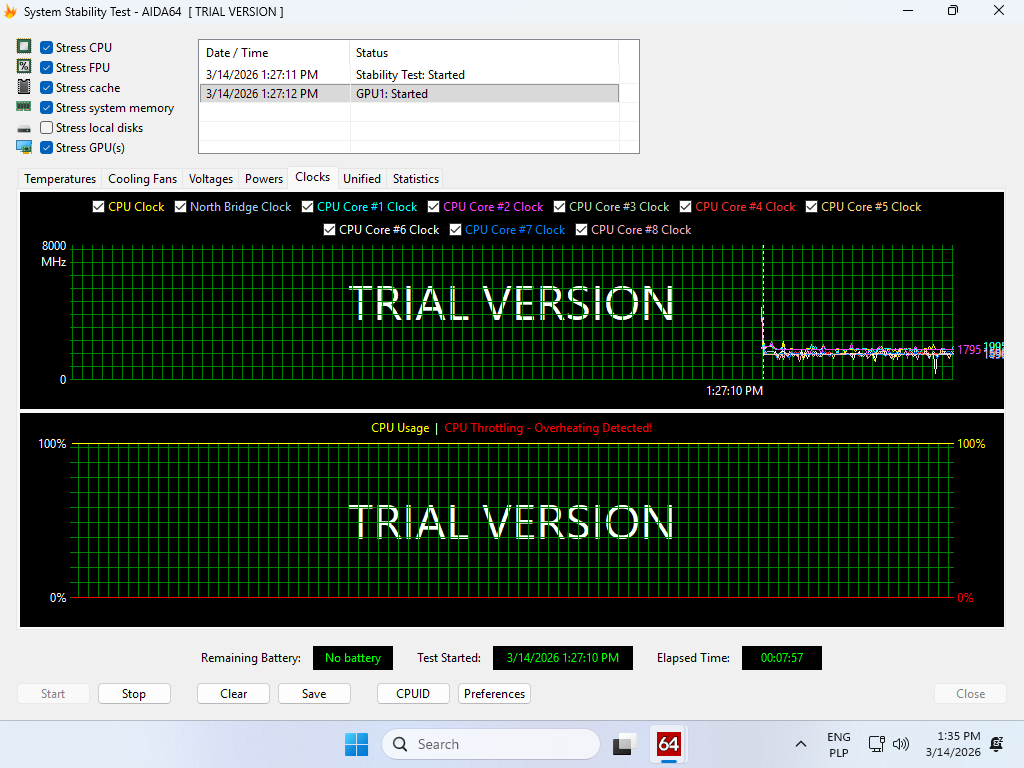The width and height of the screenshot is (1024, 768).
Task: Open the Voltages tab
Action: [x=211, y=179]
